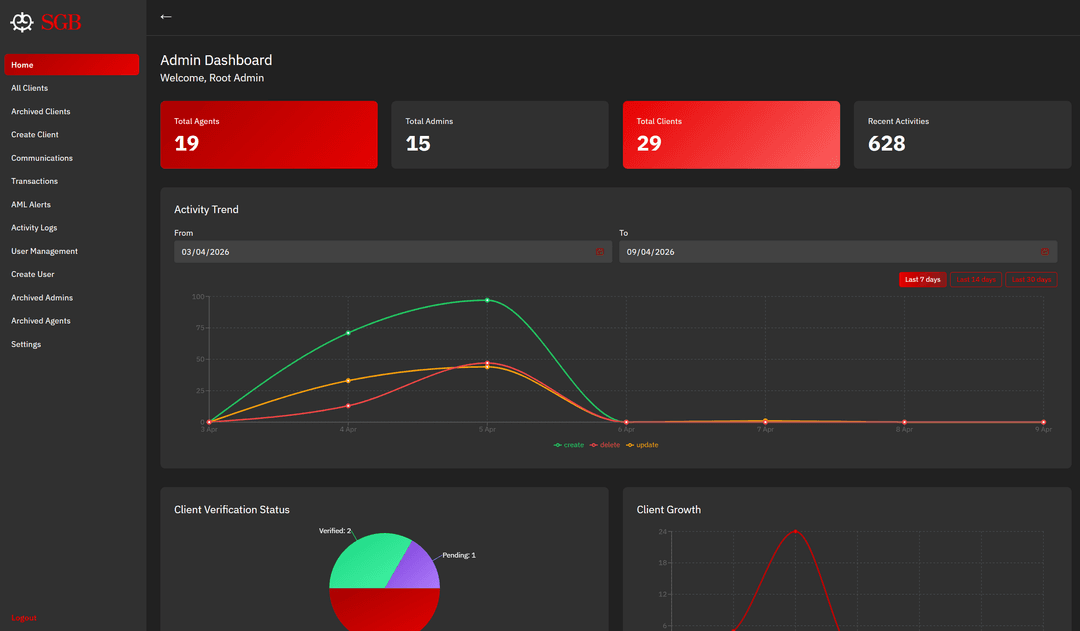This screenshot has height=631, width=1080.
Task: Open the Total Clients card
Action: click(x=731, y=135)
